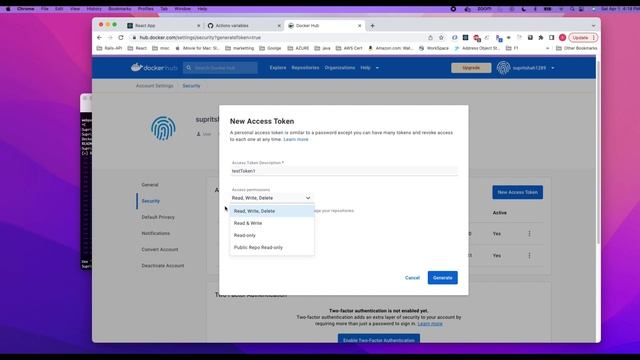Screen dimensions: 640x360
Task: Expand the bookmarks overflow chevron
Action: coord(547,48)
